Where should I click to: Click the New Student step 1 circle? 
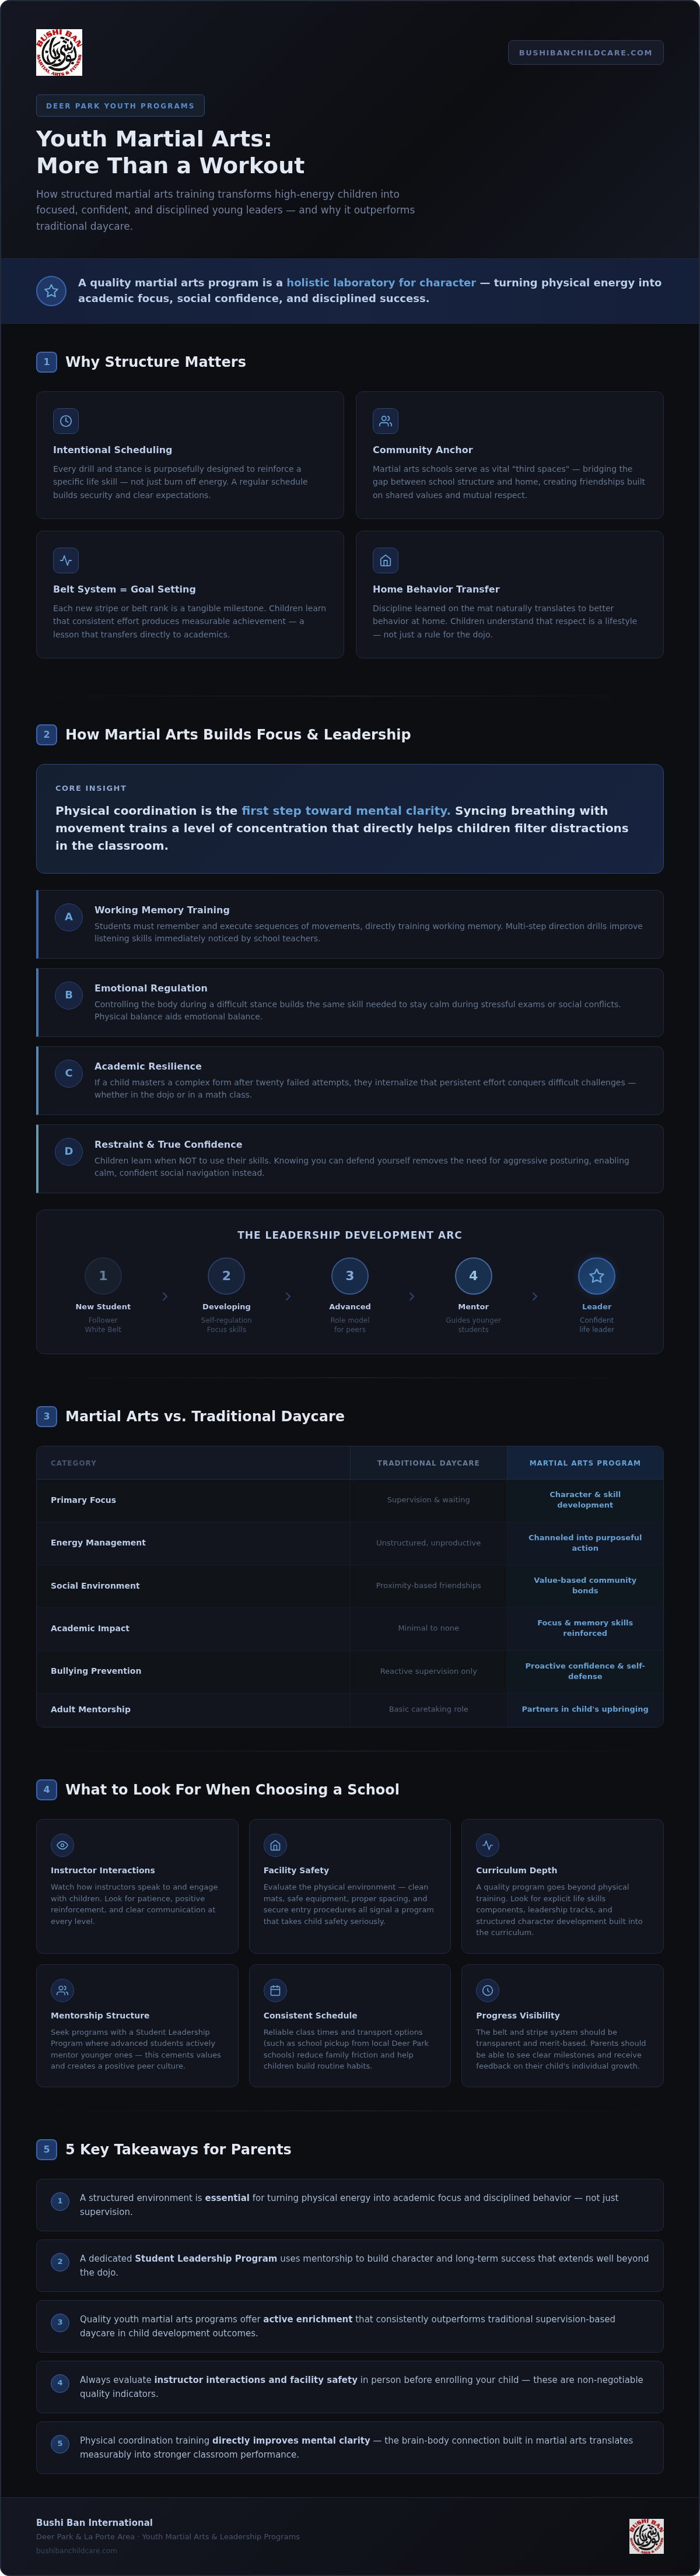point(103,1275)
